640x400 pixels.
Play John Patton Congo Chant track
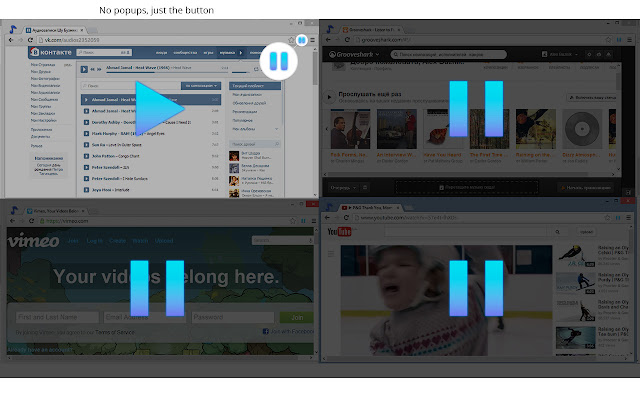[86, 156]
